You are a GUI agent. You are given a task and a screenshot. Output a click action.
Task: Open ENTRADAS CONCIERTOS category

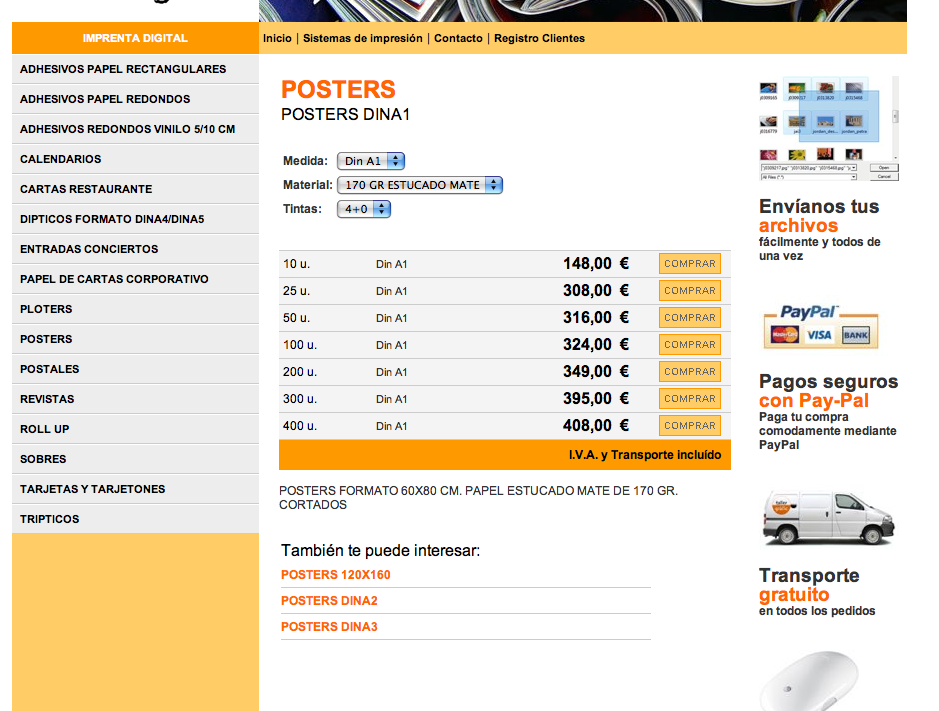[x=135, y=249]
